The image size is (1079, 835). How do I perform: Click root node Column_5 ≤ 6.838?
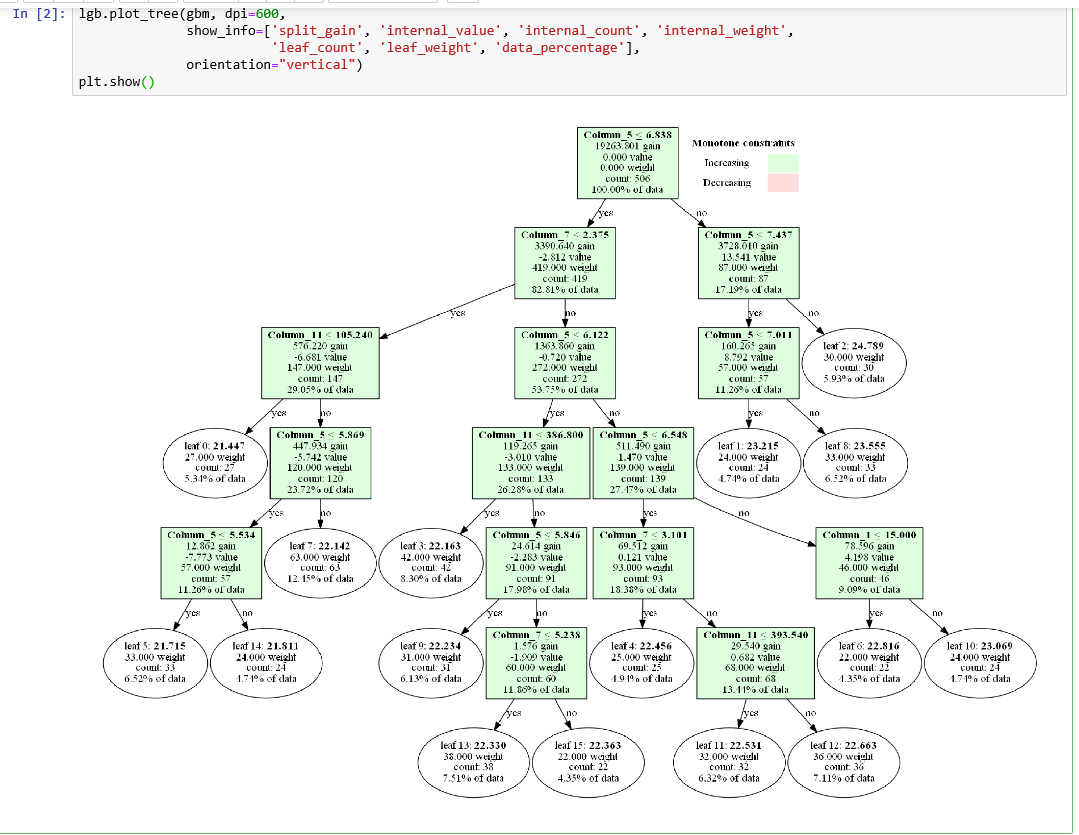click(628, 162)
